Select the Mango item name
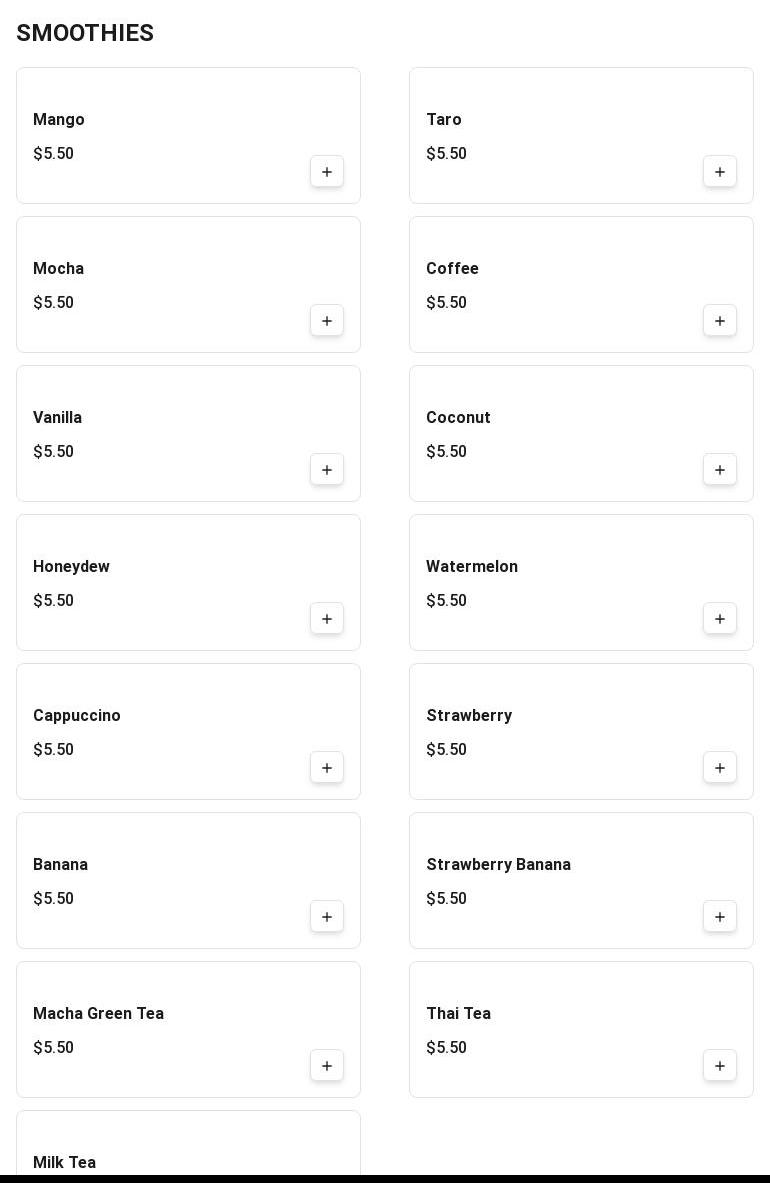770x1183 pixels. (x=59, y=120)
